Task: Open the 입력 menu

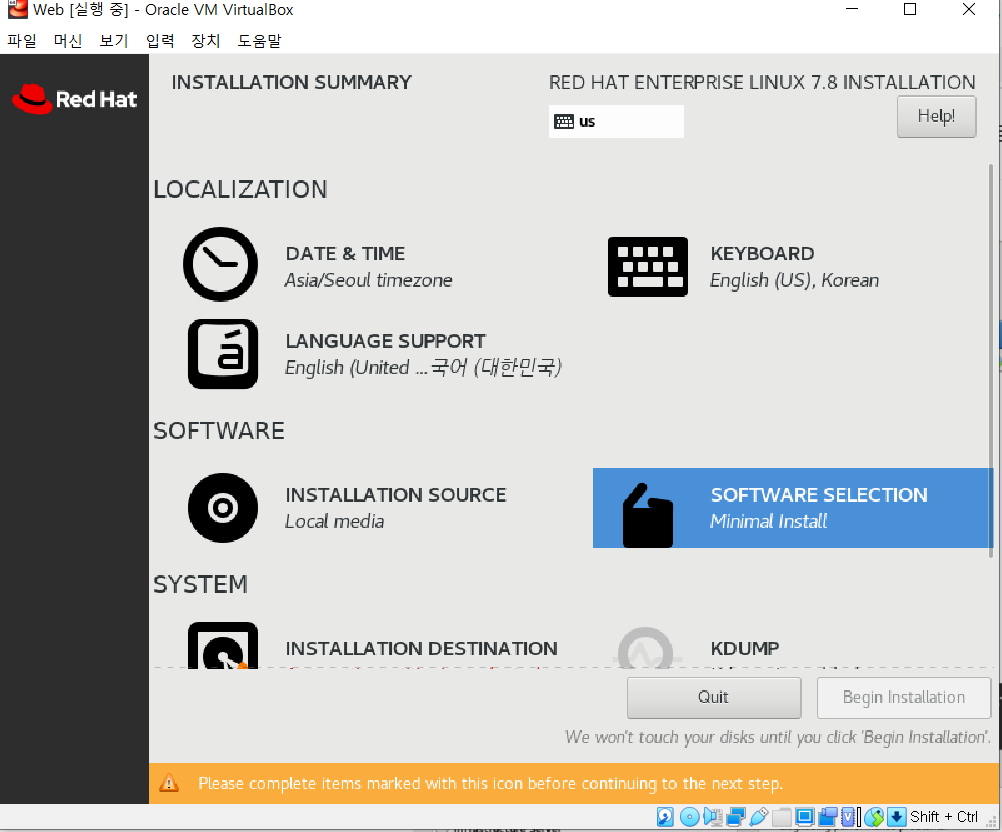Action: coord(160,41)
